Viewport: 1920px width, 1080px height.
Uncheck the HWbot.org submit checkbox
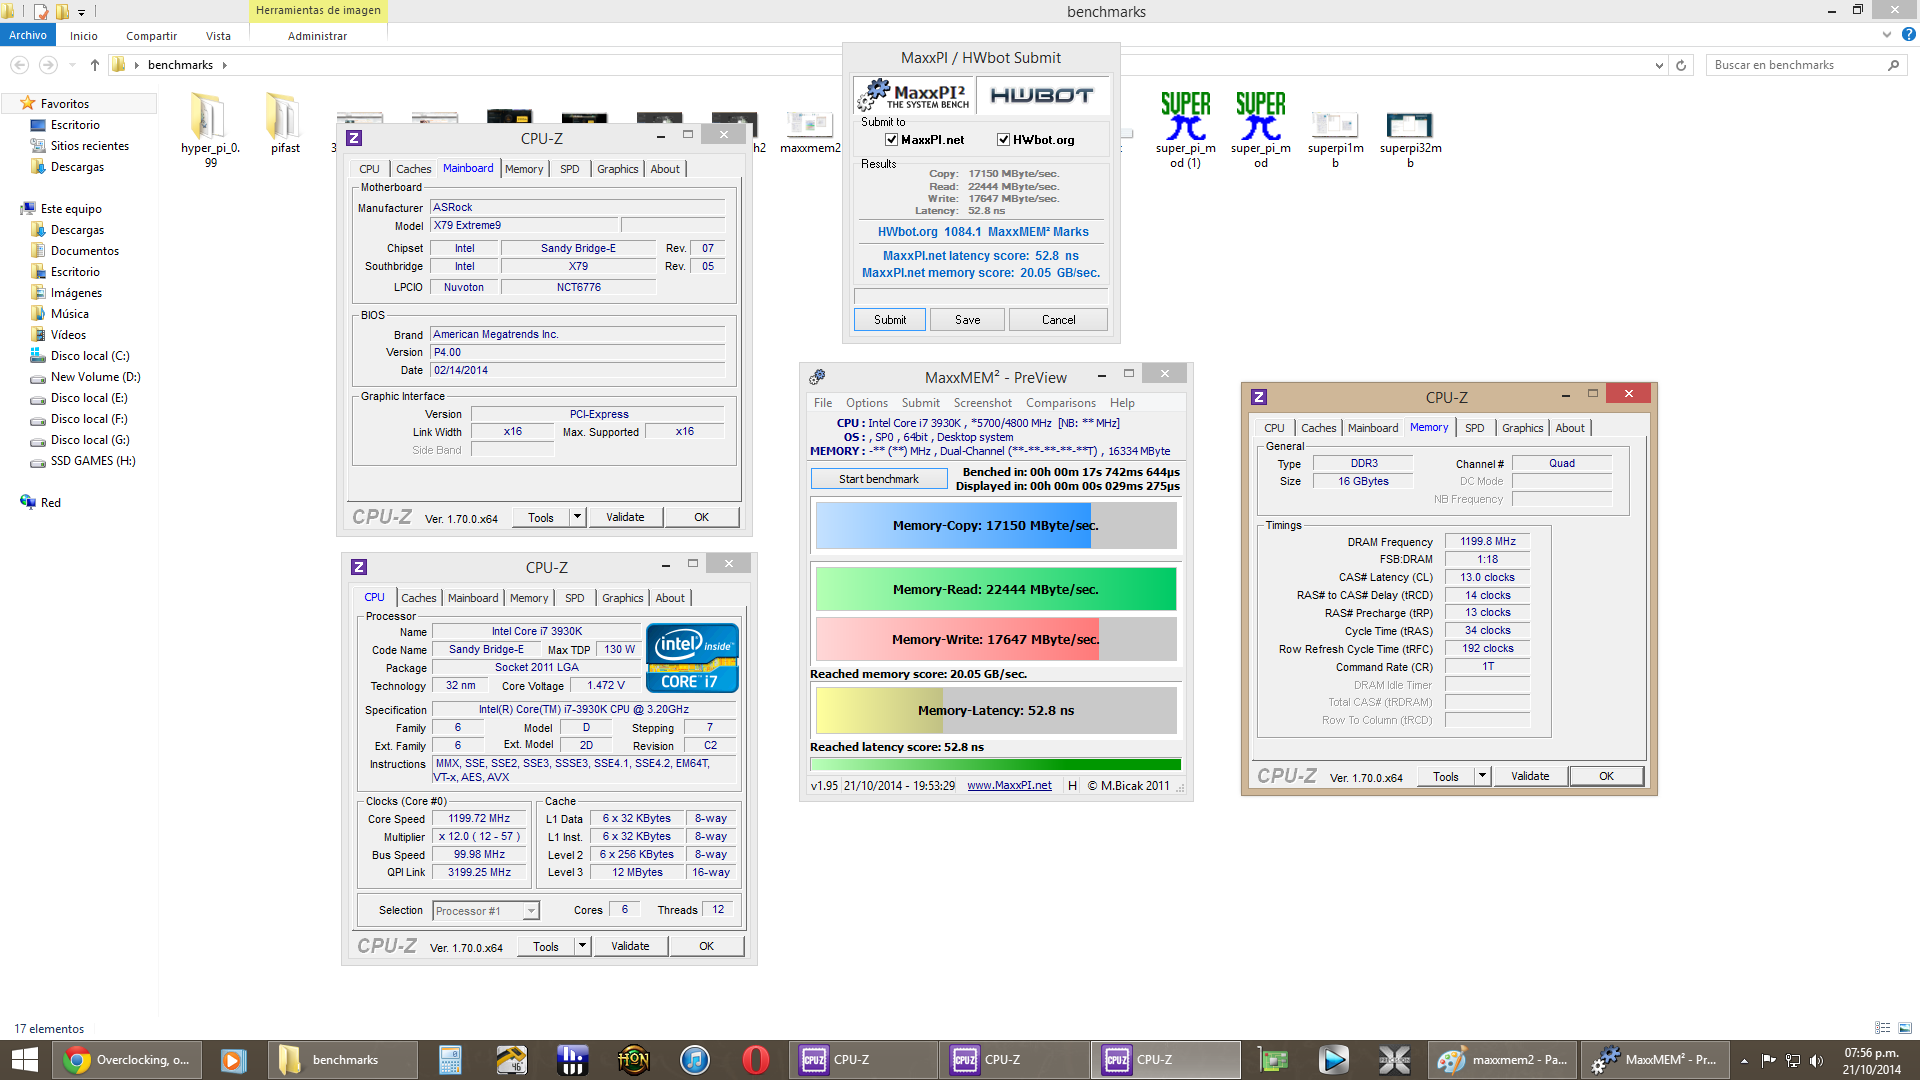(x=1003, y=140)
